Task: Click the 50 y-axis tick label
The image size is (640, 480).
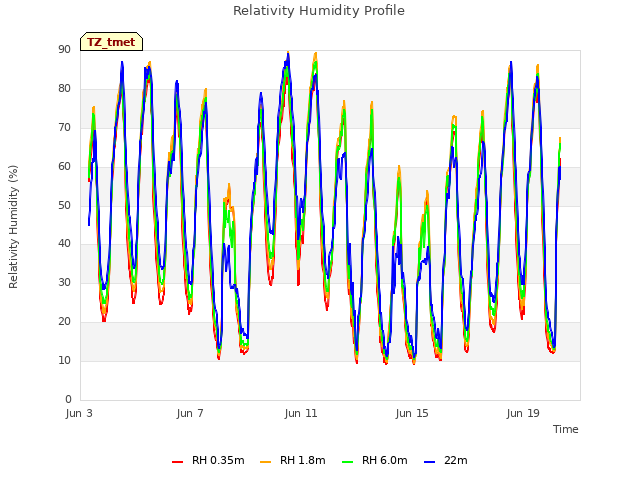Action: (x=64, y=205)
